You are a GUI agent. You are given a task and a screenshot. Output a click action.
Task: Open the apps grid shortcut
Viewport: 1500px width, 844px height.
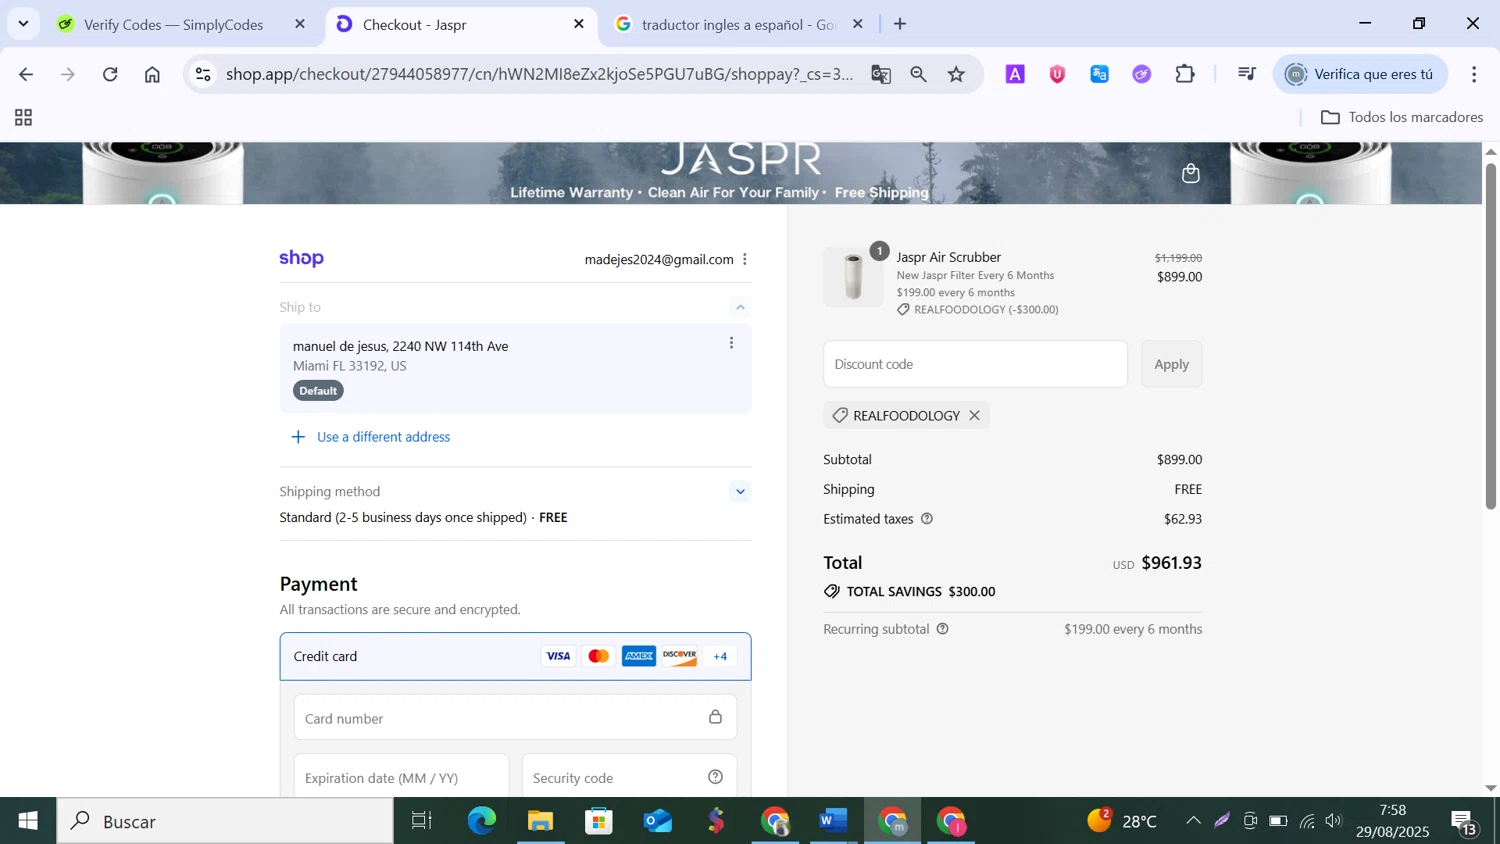[24, 118]
